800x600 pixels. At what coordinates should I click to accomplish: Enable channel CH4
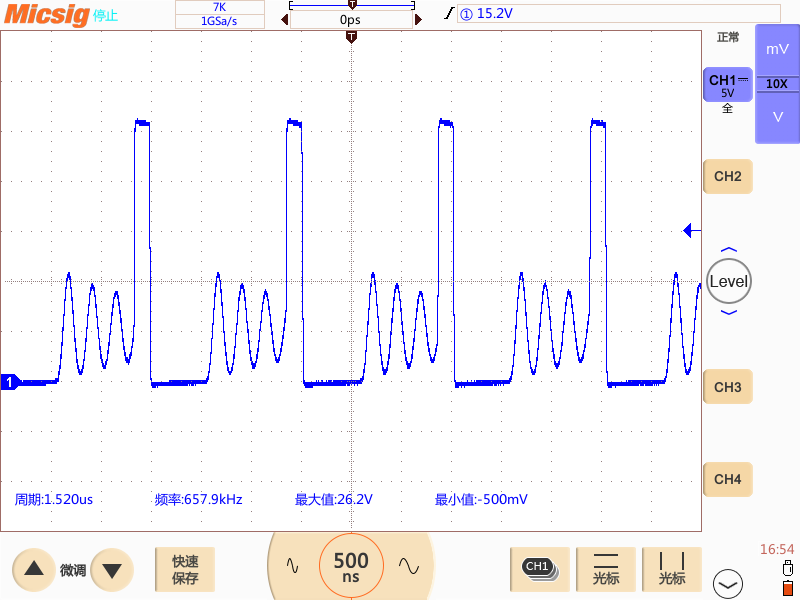coord(728,479)
